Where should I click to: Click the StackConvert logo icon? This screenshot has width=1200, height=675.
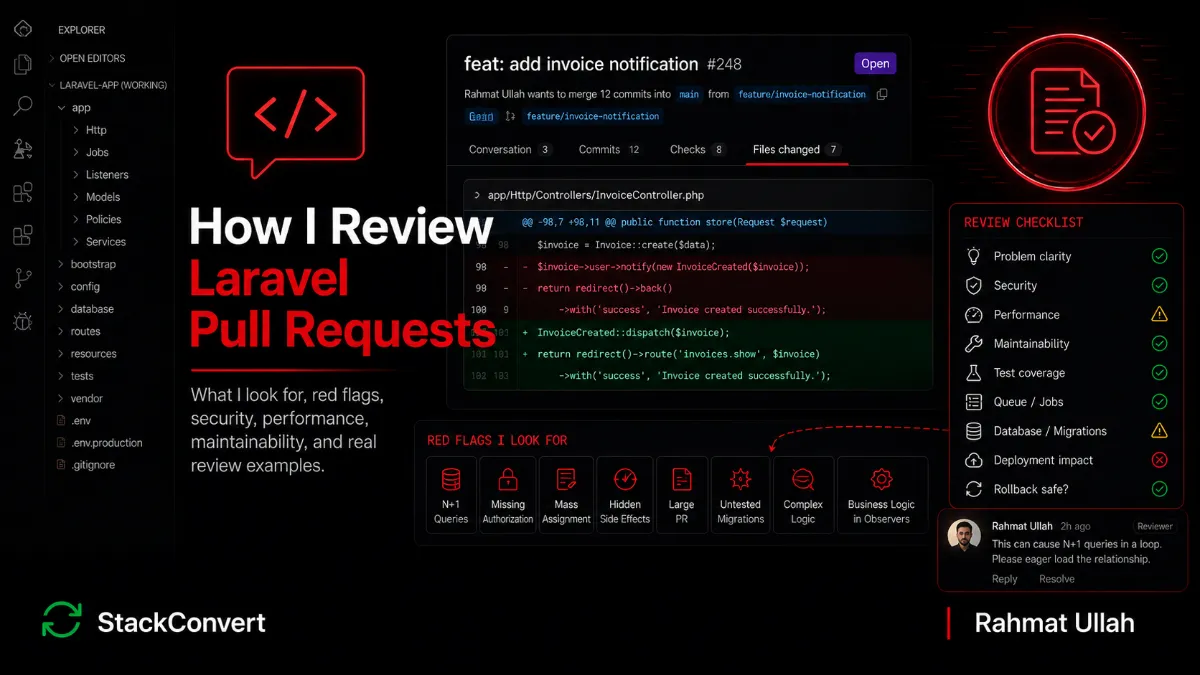(x=62, y=620)
